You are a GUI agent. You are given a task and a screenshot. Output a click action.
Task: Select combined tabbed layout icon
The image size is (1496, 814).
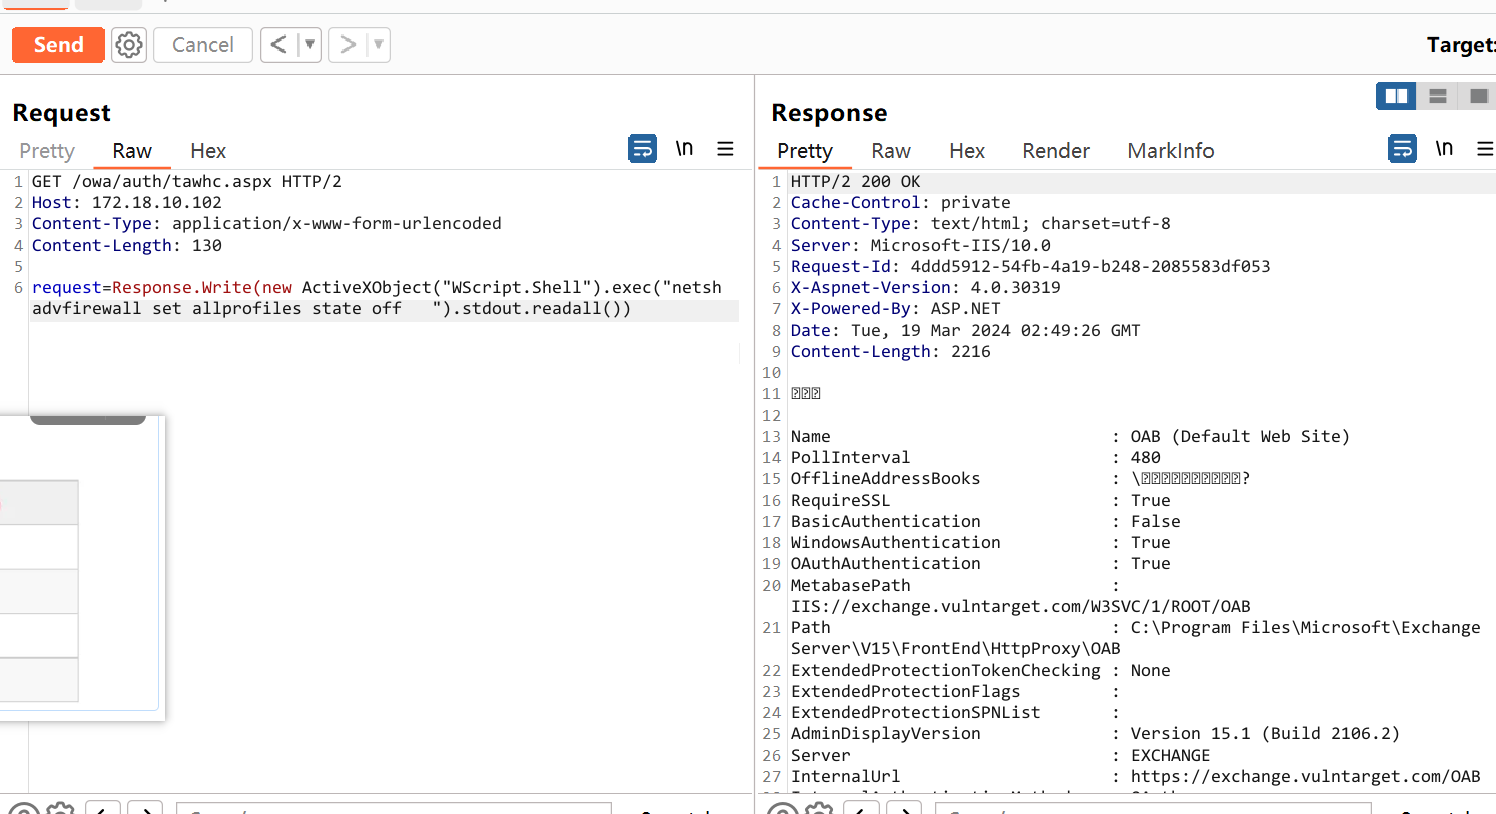[x=1478, y=96]
